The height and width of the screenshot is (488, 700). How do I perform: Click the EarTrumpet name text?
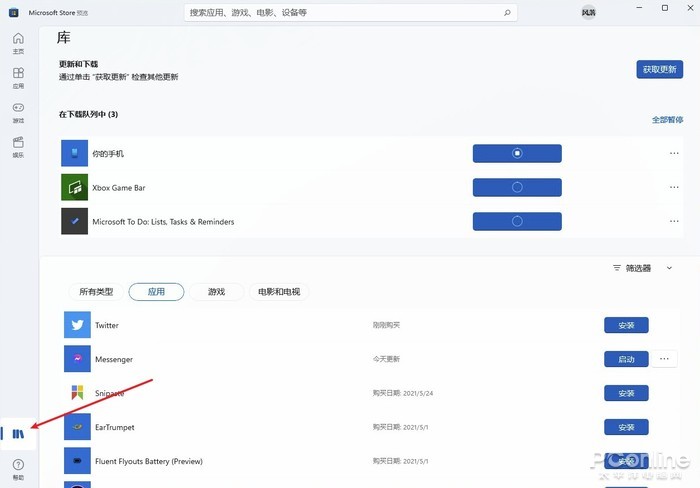[115, 427]
